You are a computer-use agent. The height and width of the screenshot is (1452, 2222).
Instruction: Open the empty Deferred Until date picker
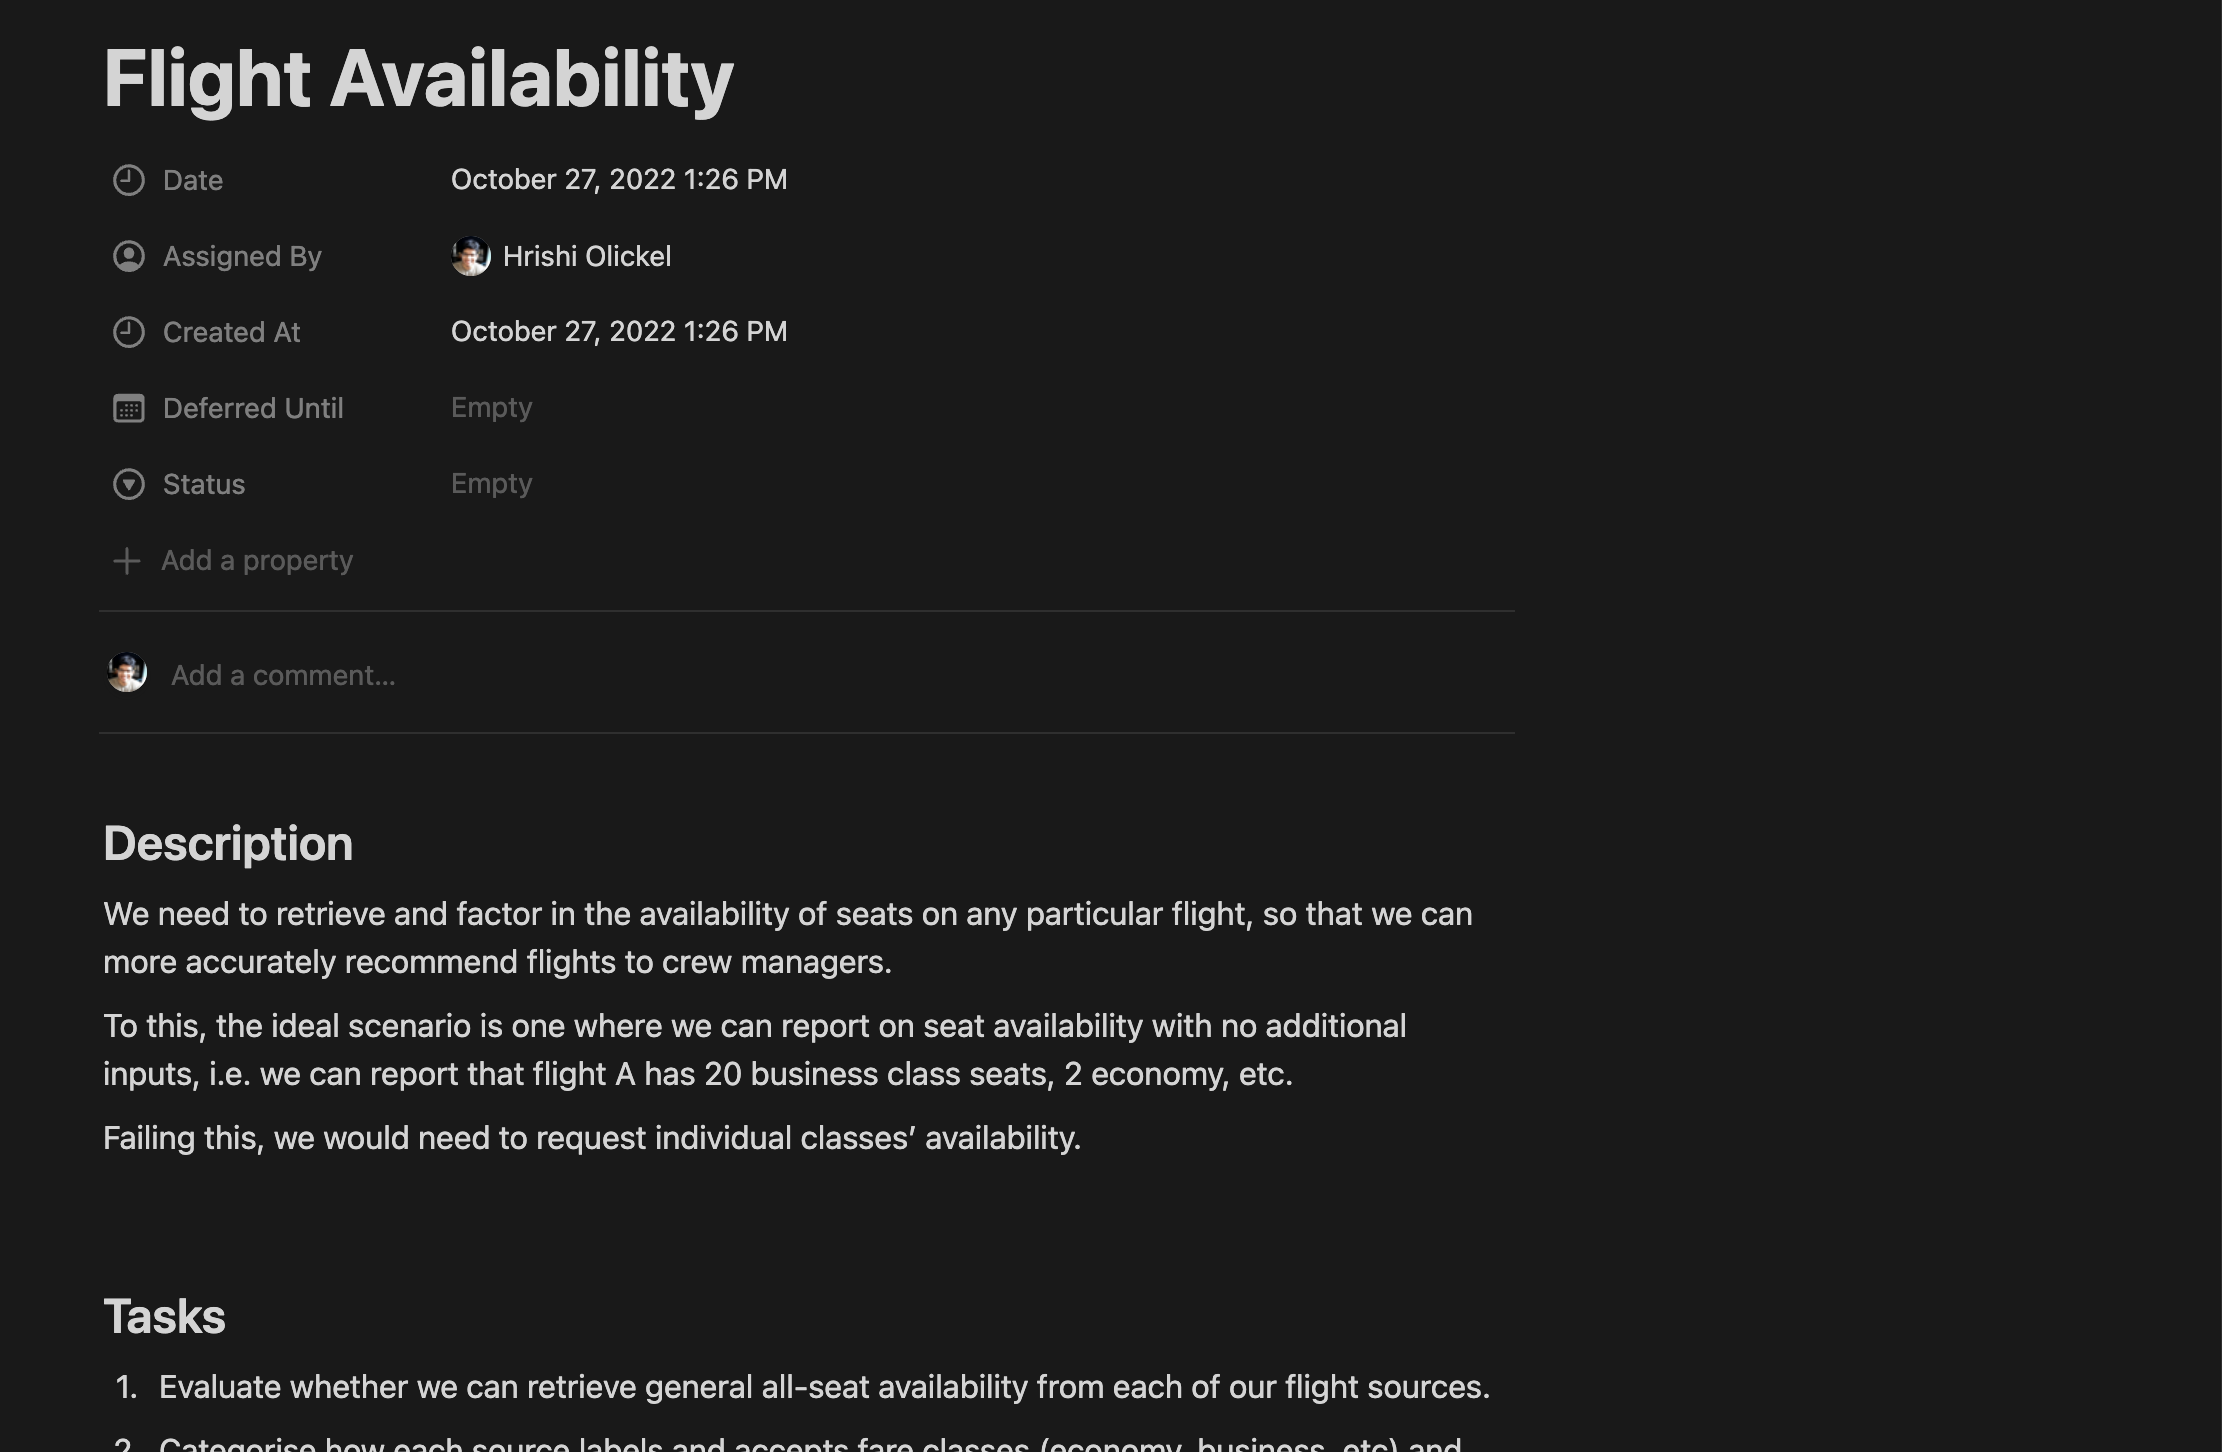491,408
